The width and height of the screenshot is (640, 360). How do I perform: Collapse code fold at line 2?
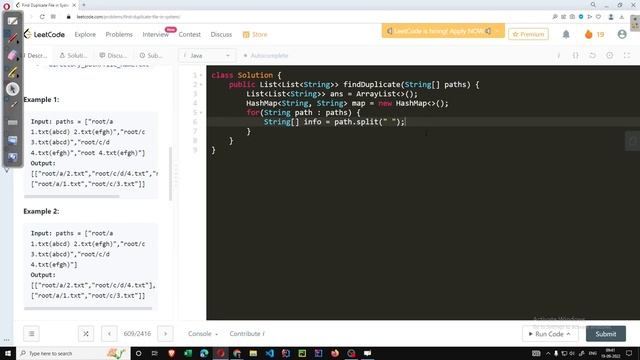coord(200,85)
